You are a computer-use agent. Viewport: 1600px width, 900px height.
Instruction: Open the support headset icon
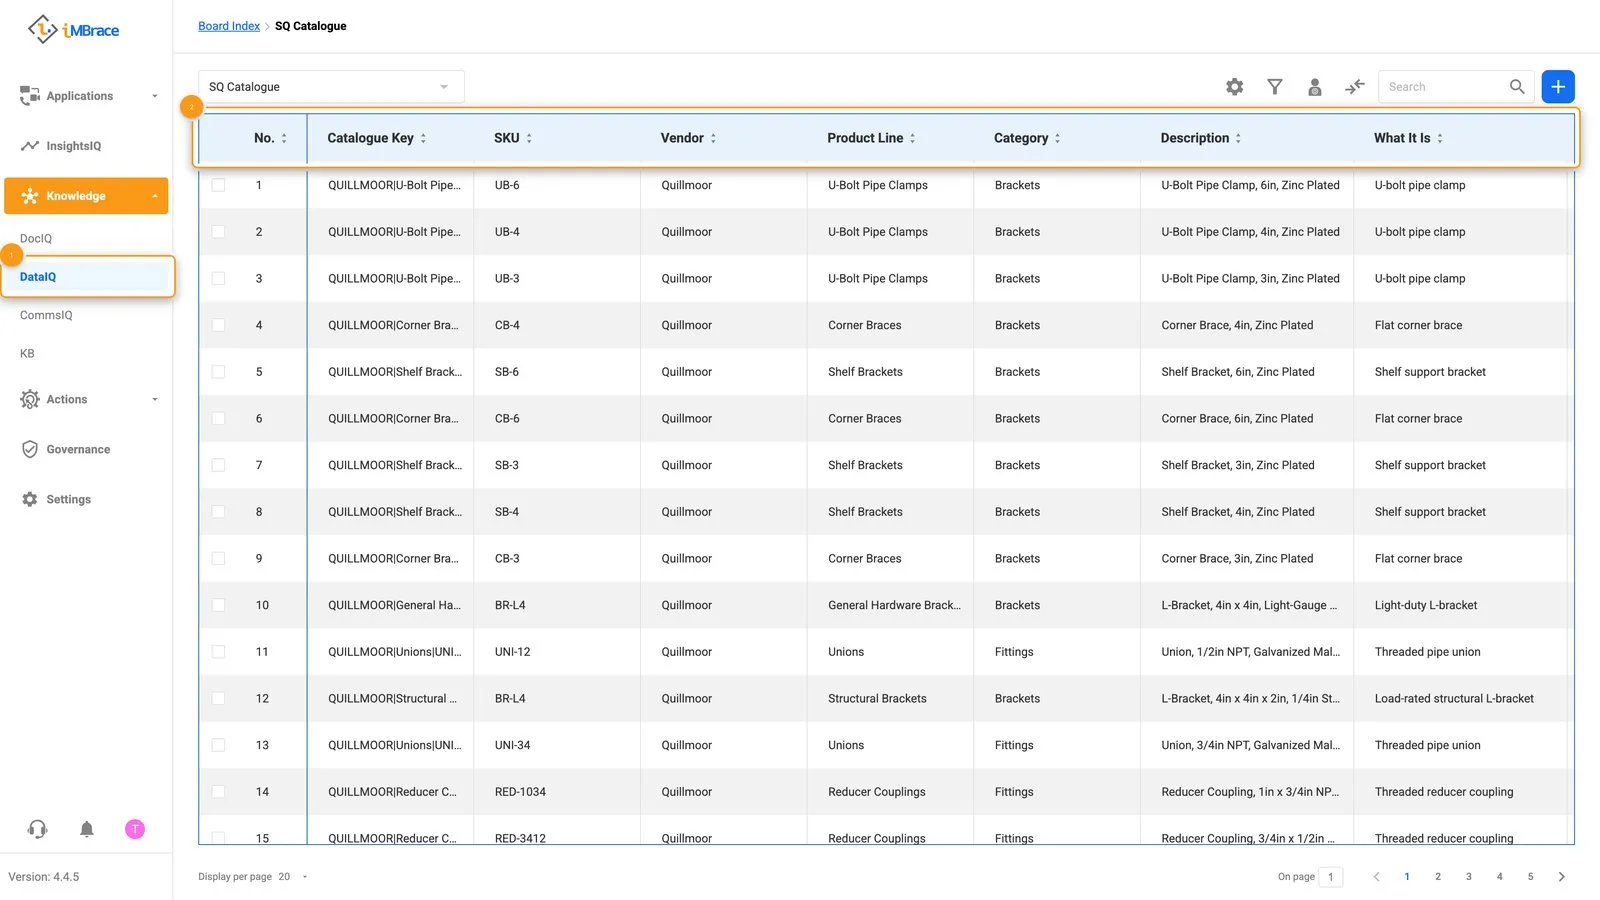37,829
